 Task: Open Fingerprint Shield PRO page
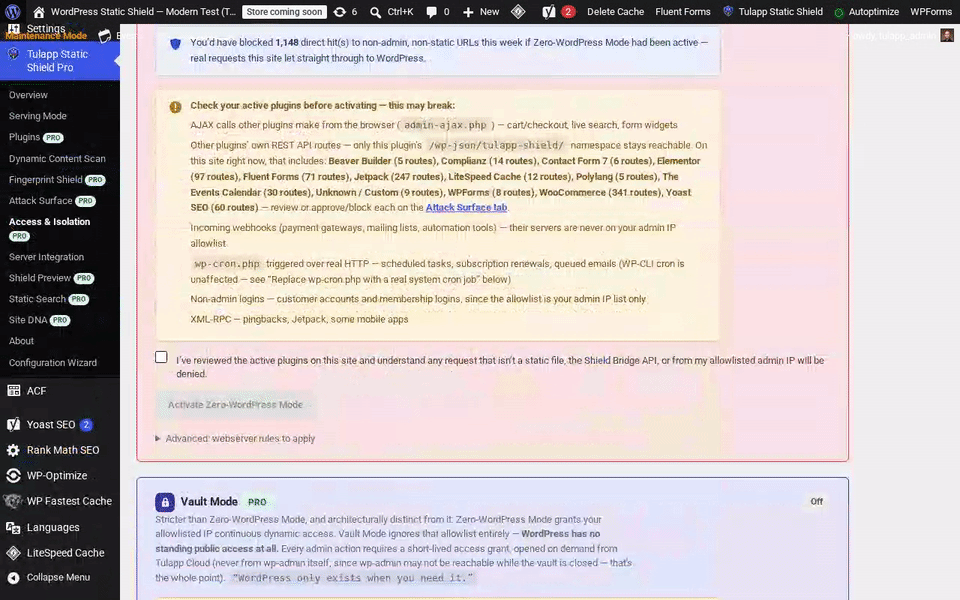pos(57,179)
